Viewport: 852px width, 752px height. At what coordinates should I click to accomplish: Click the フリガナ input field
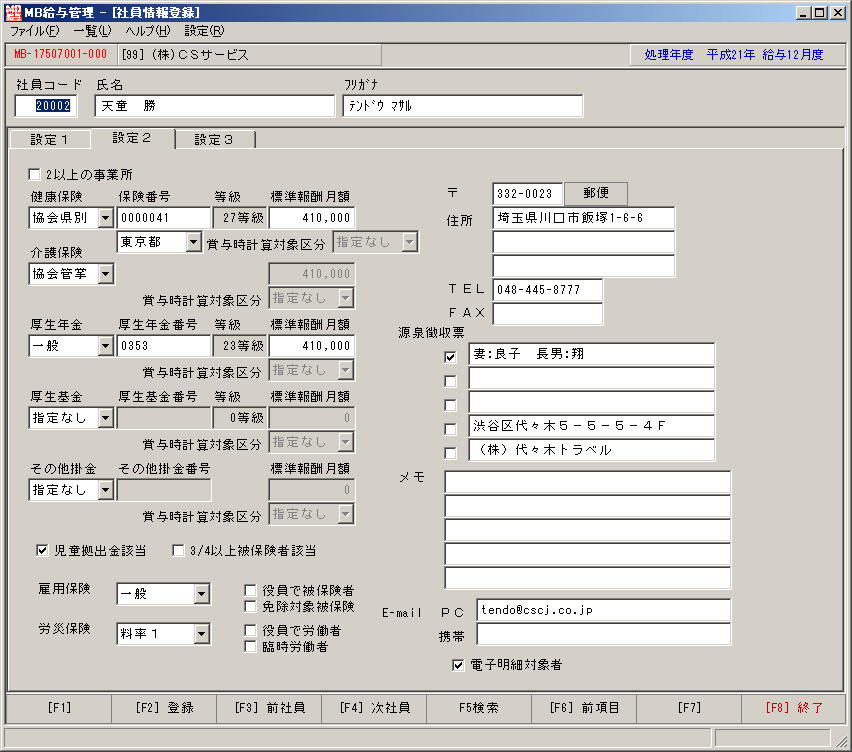pyautogui.click(x=463, y=106)
